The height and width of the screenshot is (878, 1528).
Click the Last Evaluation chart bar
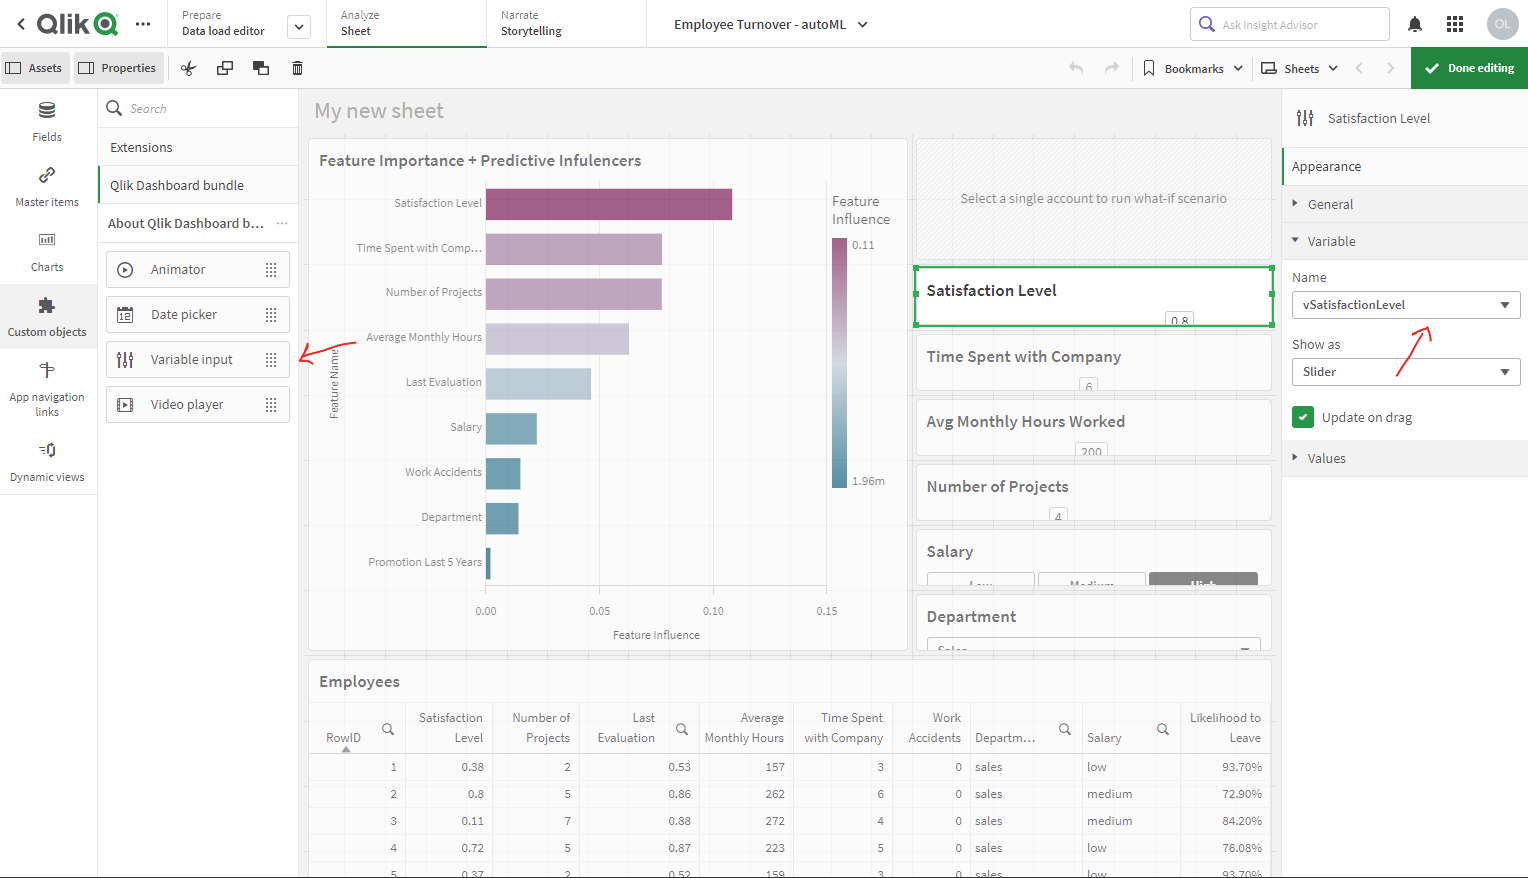click(538, 384)
